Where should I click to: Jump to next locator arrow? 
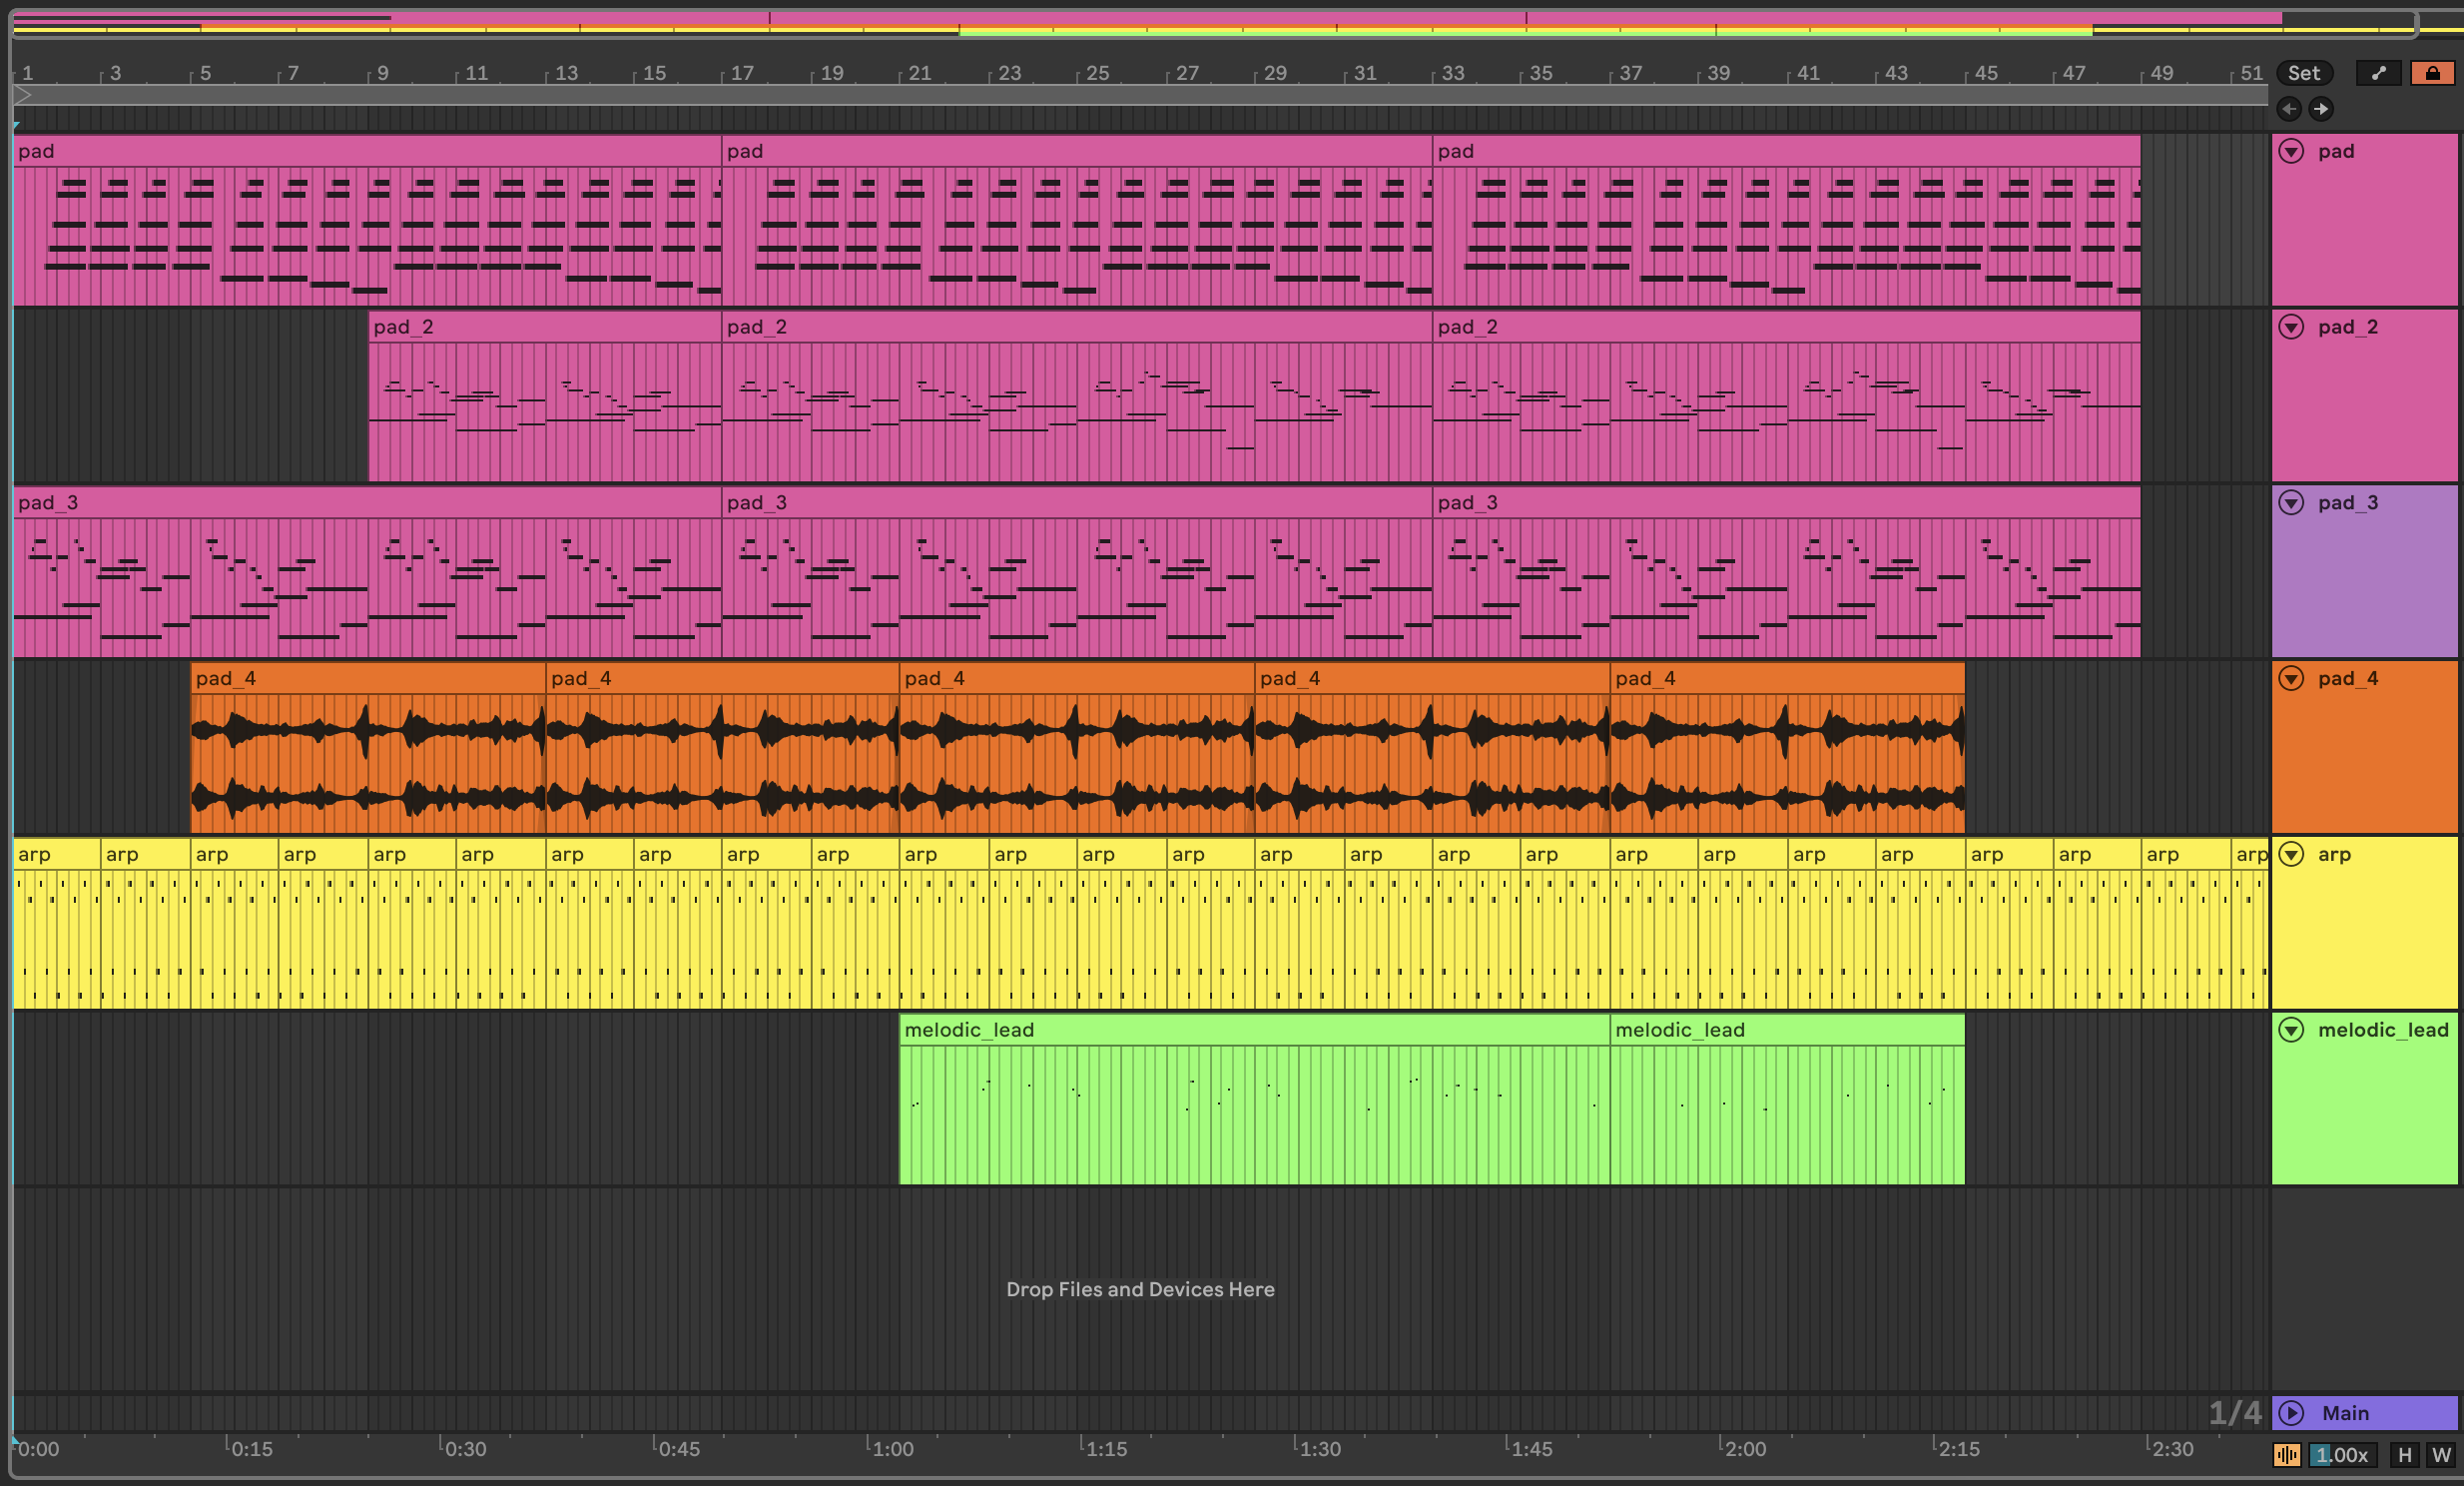2321,108
